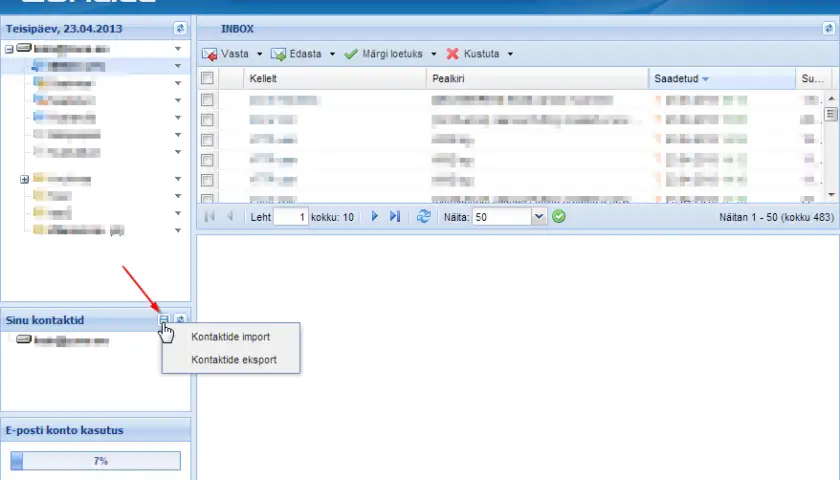Sort by the Pealkiri column header
840x480 pixels.
[537, 79]
